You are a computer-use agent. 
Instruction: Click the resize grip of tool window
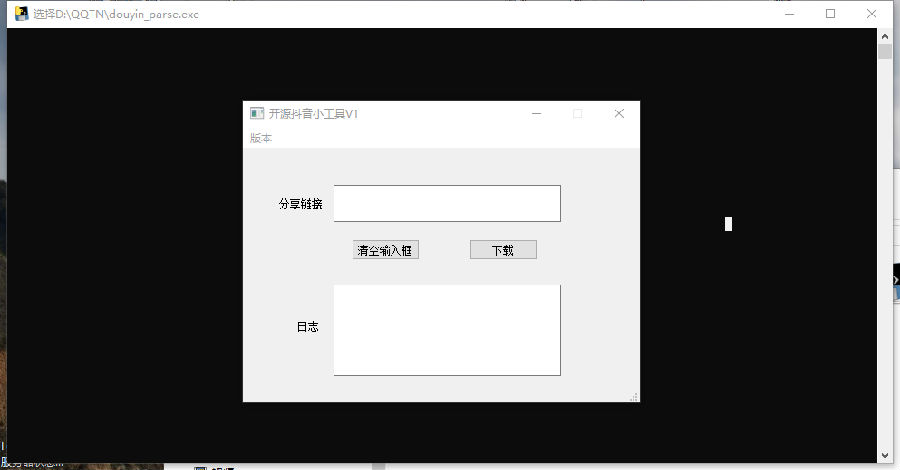tap(634, 397)
